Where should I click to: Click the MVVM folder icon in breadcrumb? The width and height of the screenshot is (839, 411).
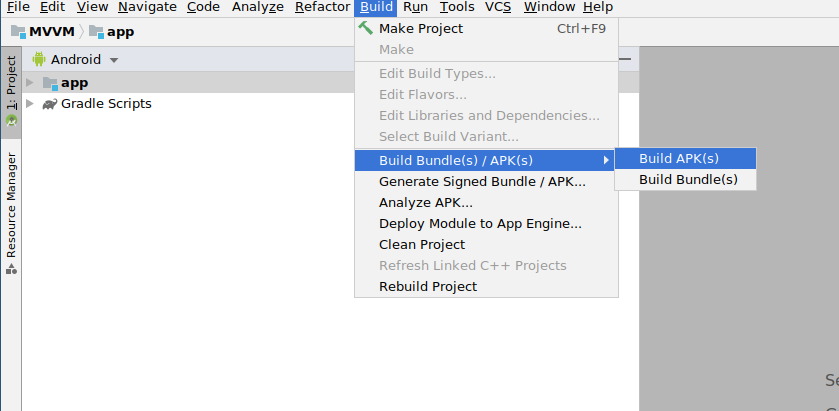18,32
